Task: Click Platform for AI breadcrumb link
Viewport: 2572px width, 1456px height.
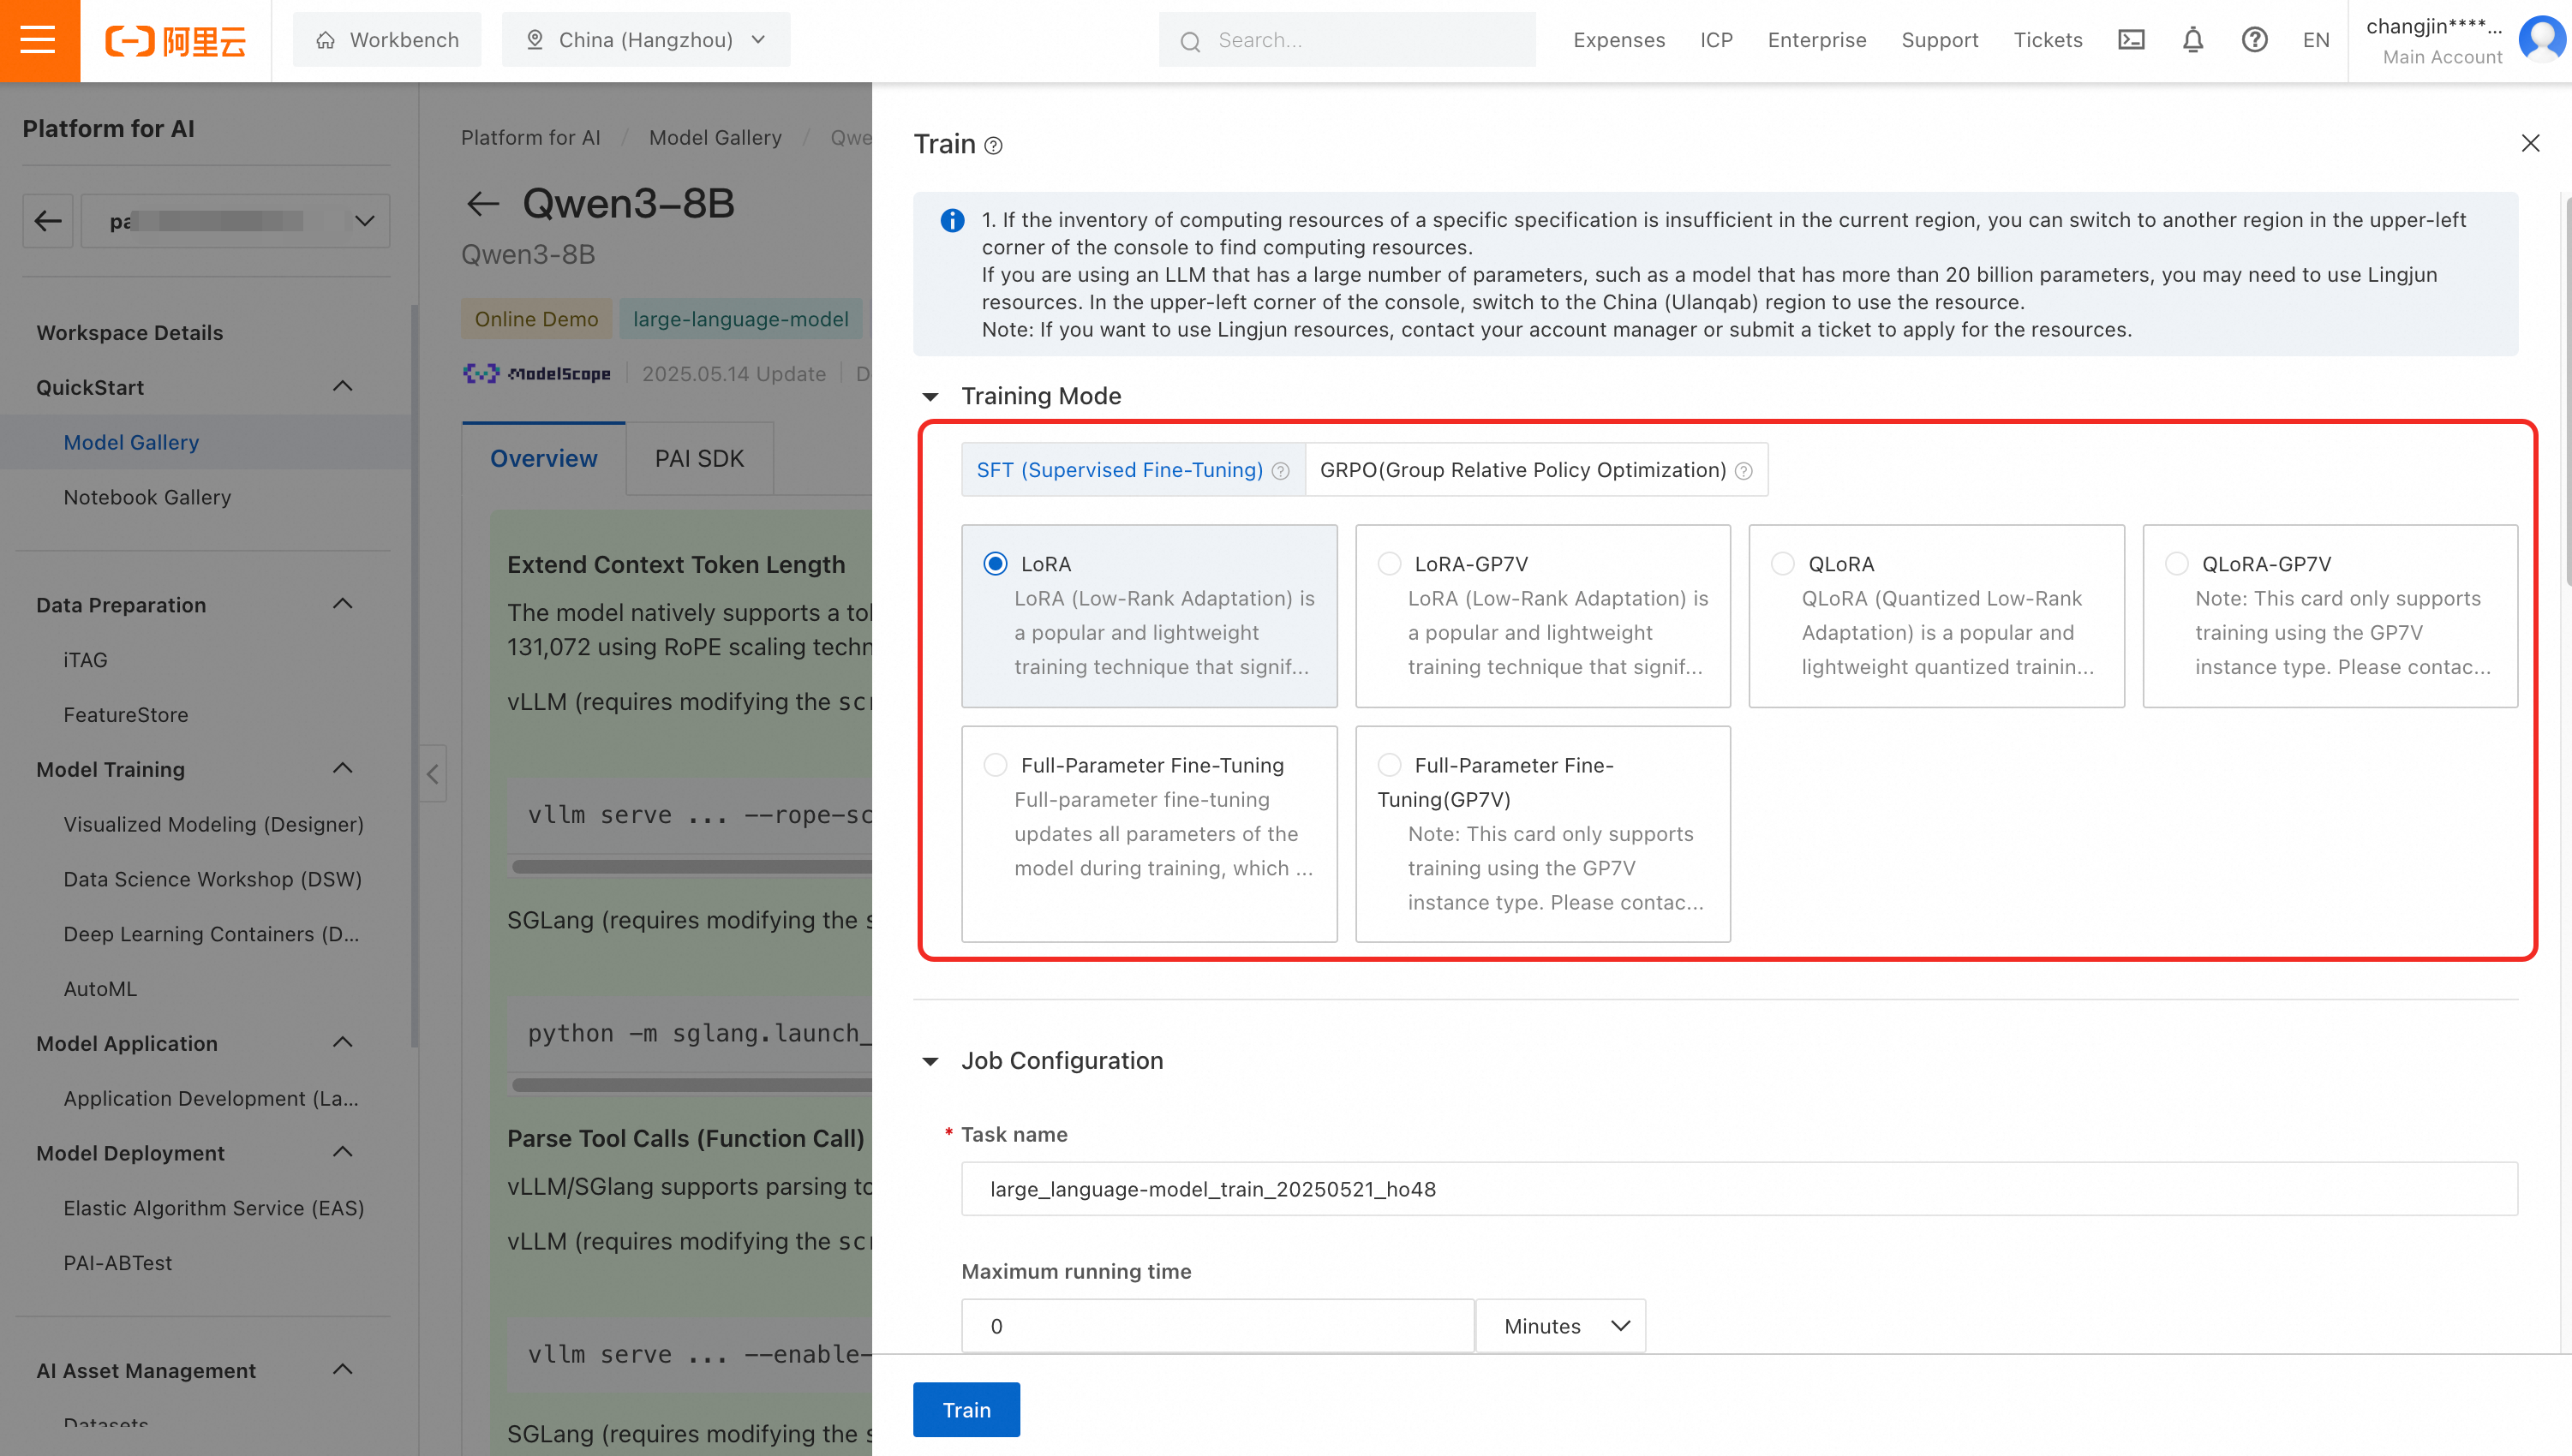Action: pos(531,138)
